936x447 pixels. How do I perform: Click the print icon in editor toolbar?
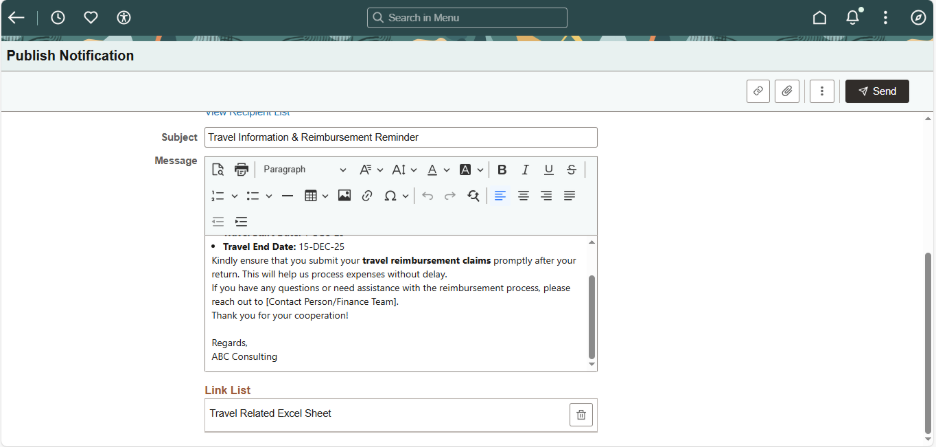pos(241,170)
